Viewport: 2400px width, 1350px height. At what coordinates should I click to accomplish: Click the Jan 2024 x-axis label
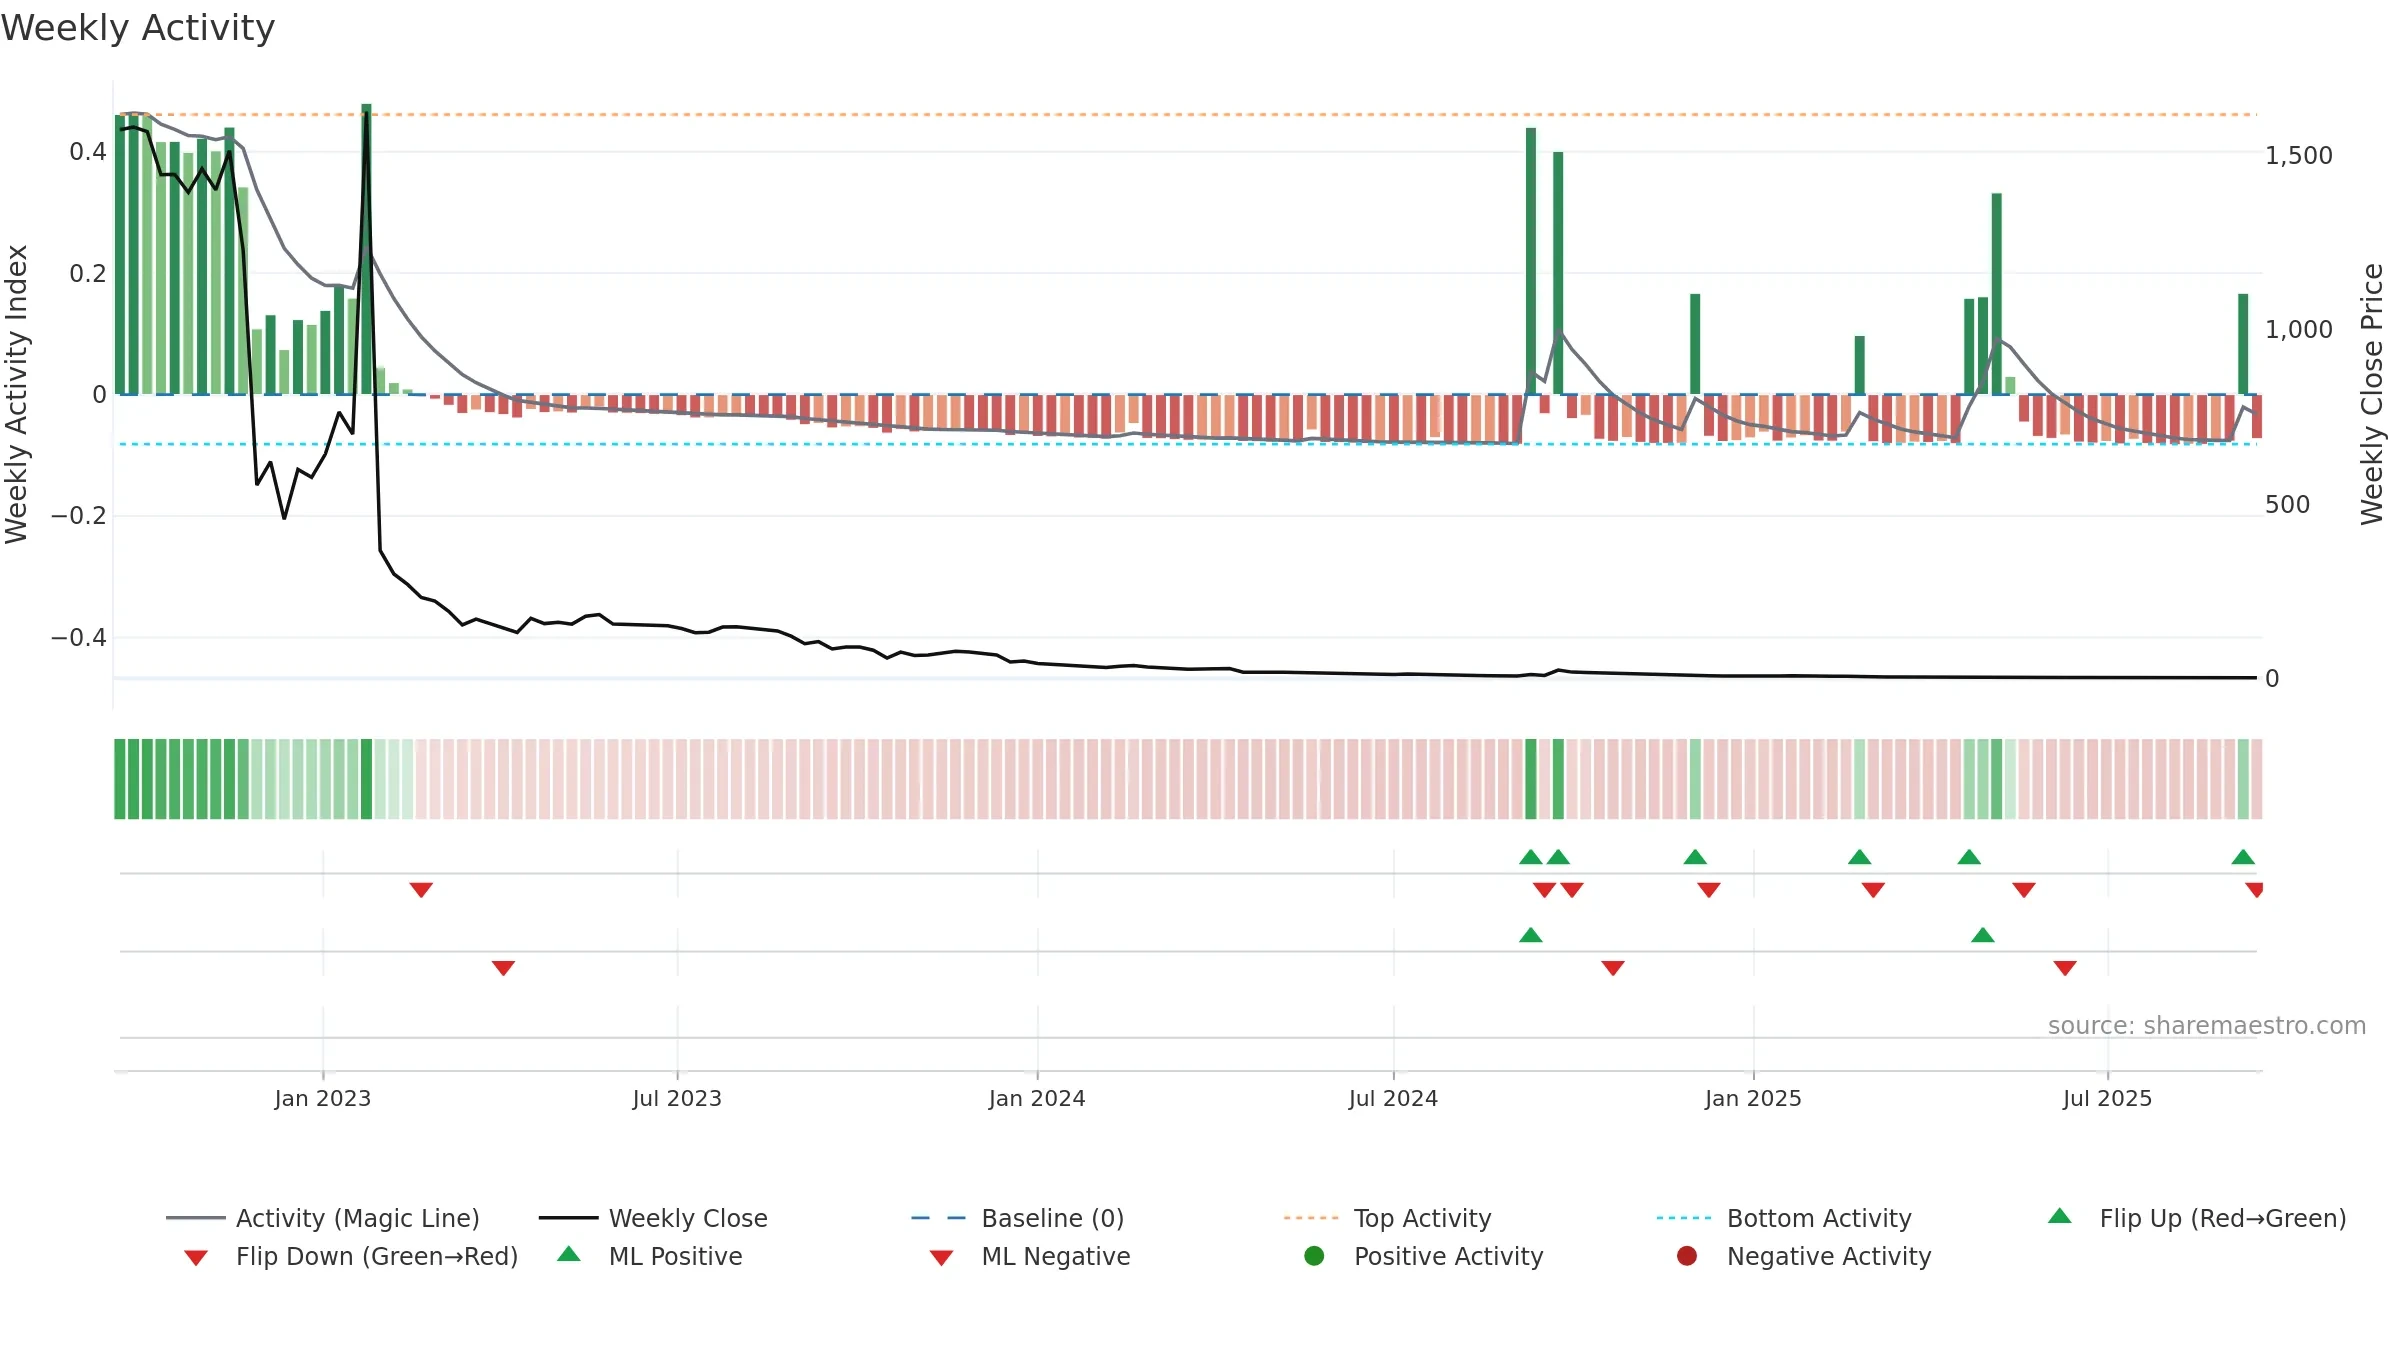[1037, 1098]
